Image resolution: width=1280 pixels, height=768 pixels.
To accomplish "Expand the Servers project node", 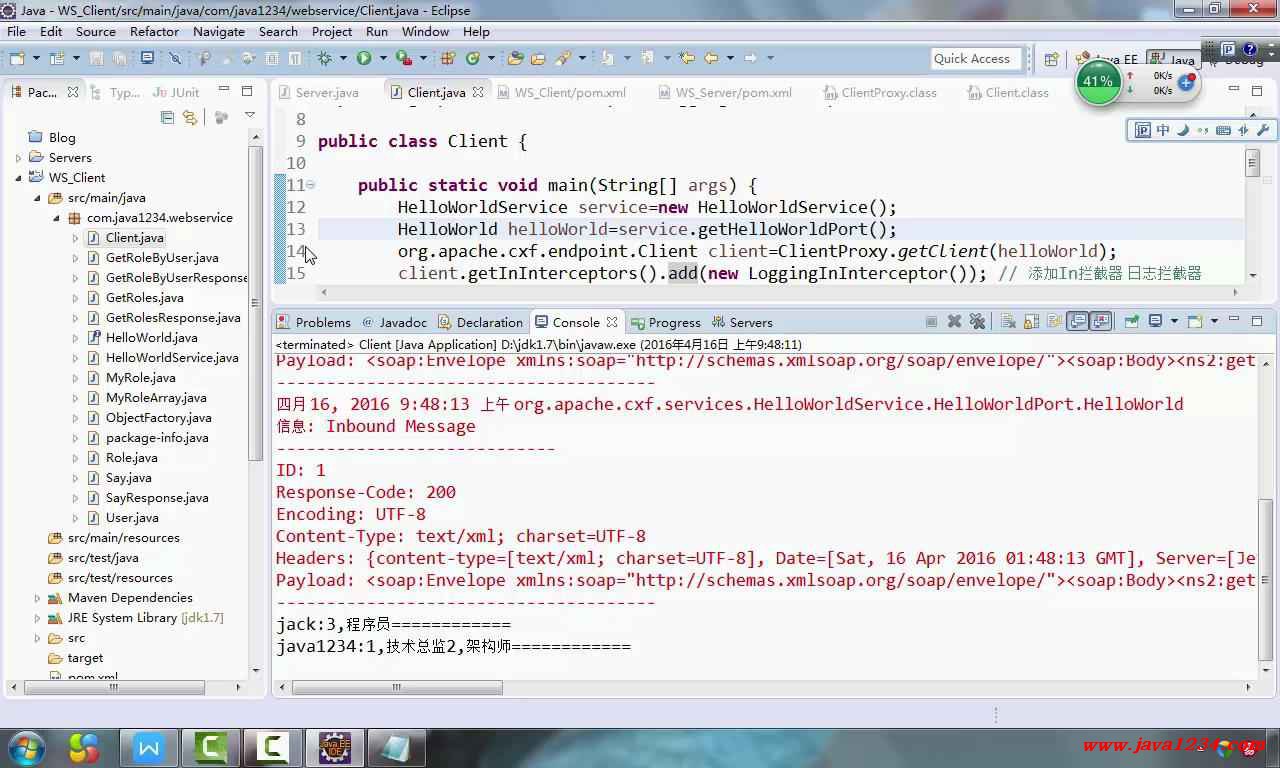I will (x=18, y=158).
